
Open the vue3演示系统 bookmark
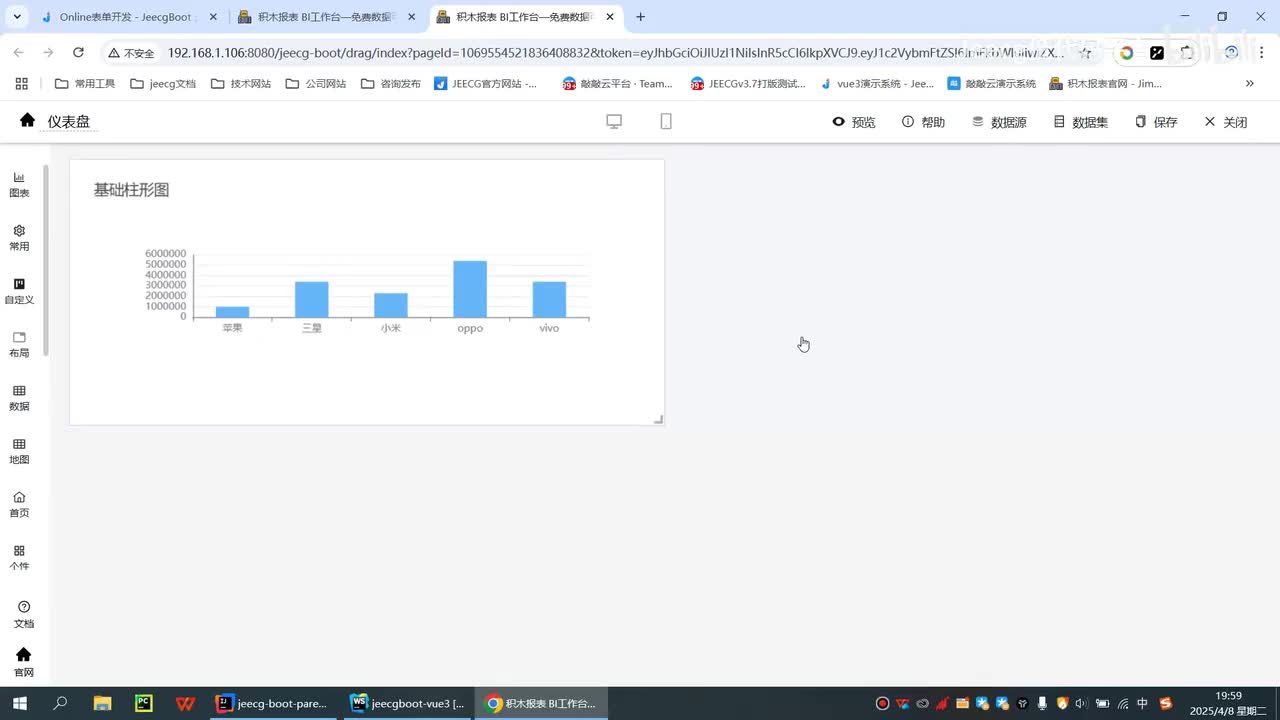coord(877,84)
